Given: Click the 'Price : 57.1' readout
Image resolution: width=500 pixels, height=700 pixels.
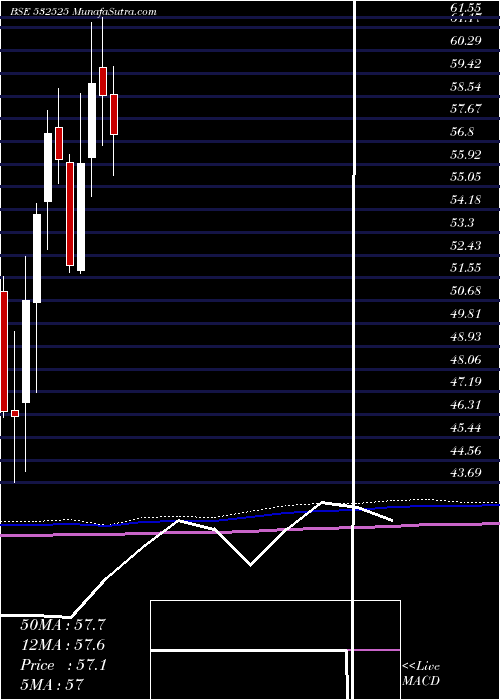Looking at the screenshot, I should (63, 665).
